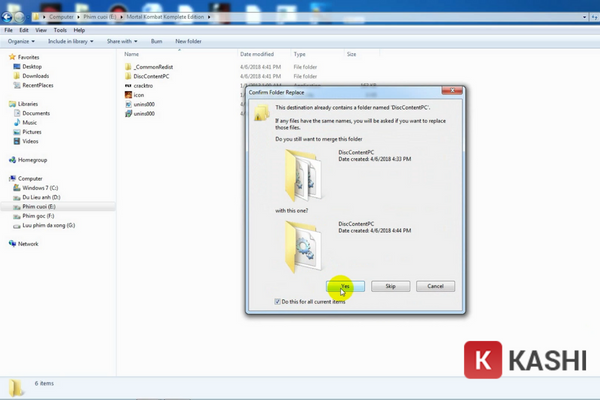
Task: Click the New folder toolbar button
Action: pyautogui.click(x=188, y=41)
